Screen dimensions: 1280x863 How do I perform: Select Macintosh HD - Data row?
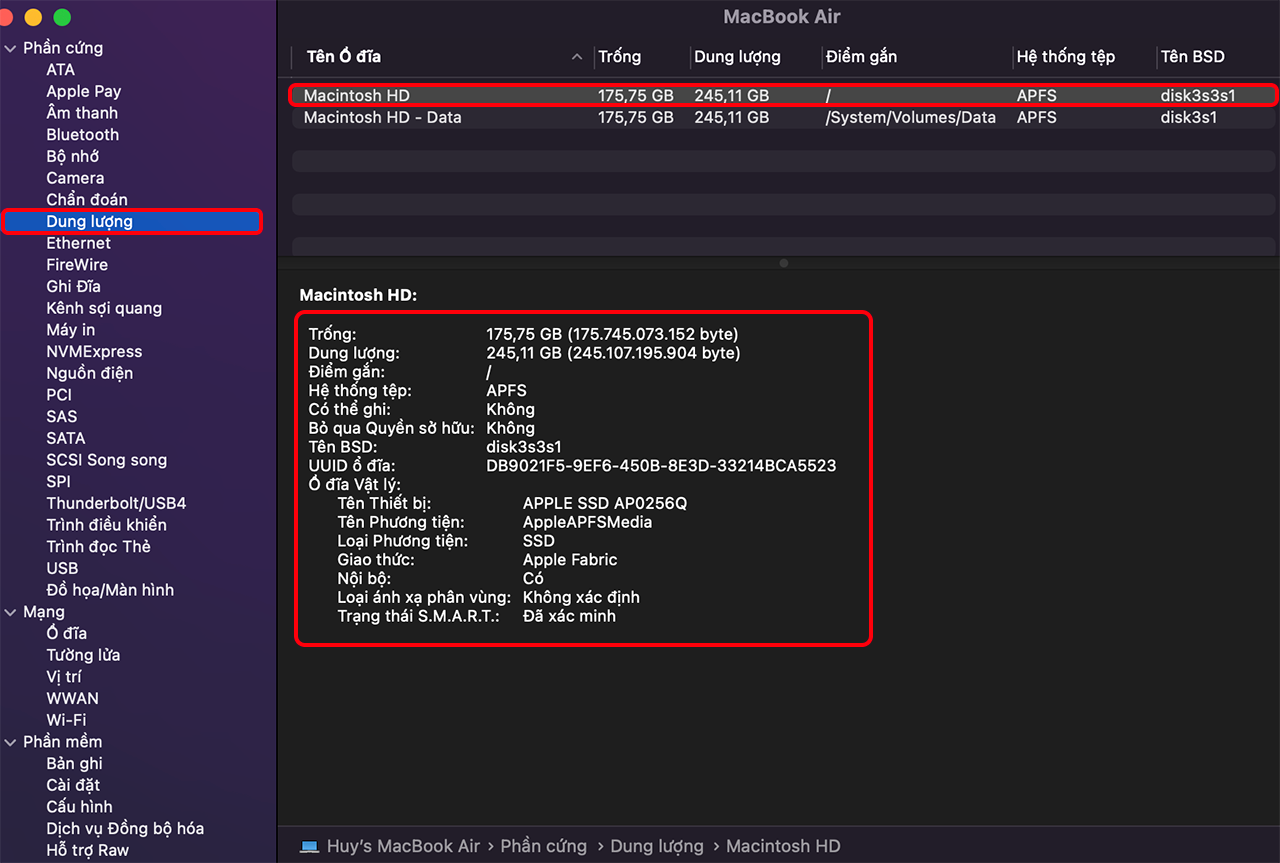pyautogui.click(x=784, y=118)
